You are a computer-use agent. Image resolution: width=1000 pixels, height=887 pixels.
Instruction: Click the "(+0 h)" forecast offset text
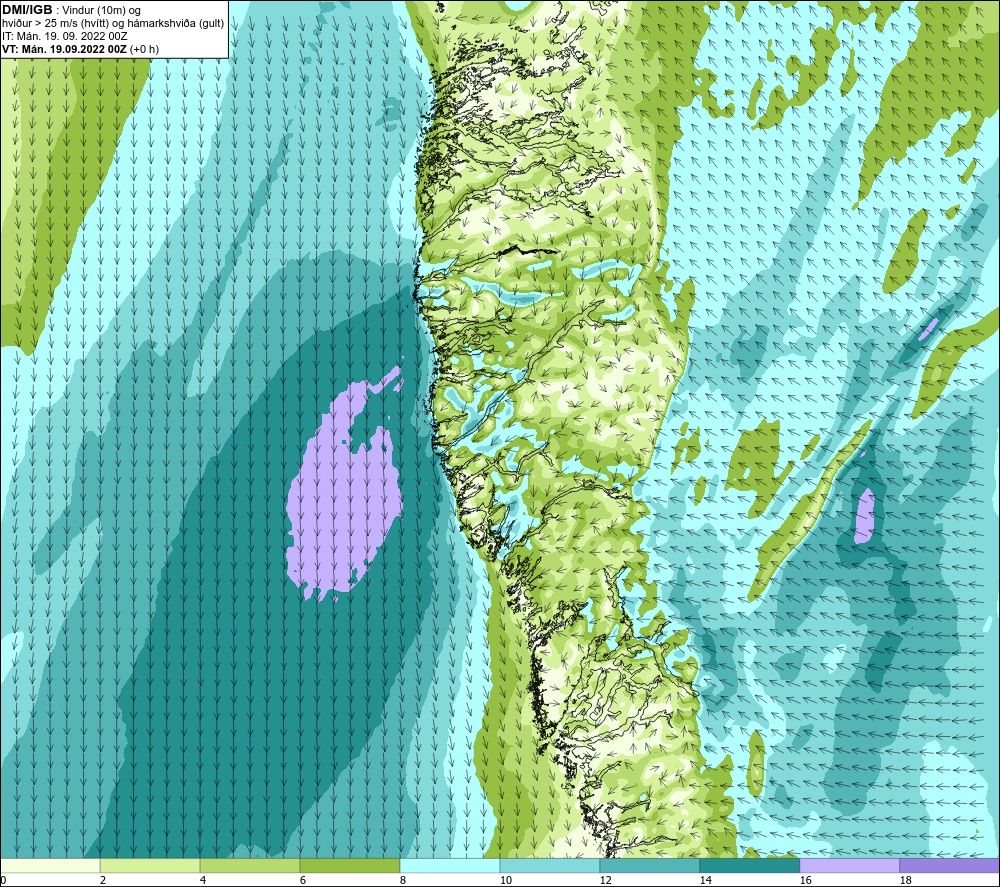(x=144, y=49)
